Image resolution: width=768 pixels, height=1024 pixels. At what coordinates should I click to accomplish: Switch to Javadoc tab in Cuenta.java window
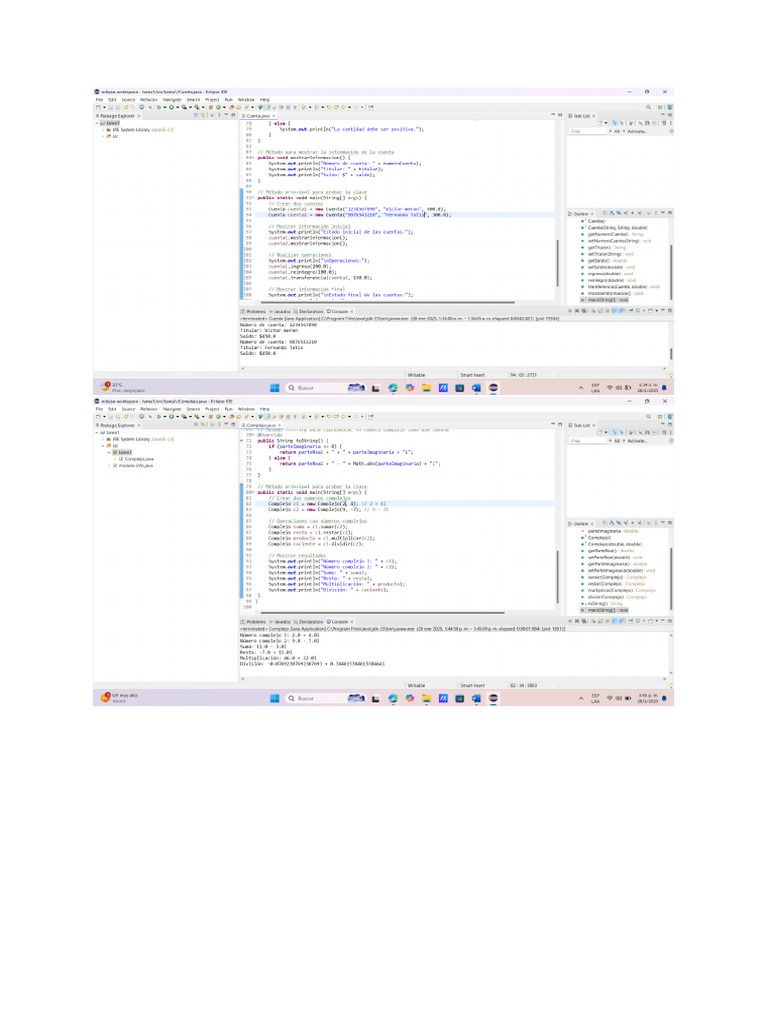click(281, 312)
